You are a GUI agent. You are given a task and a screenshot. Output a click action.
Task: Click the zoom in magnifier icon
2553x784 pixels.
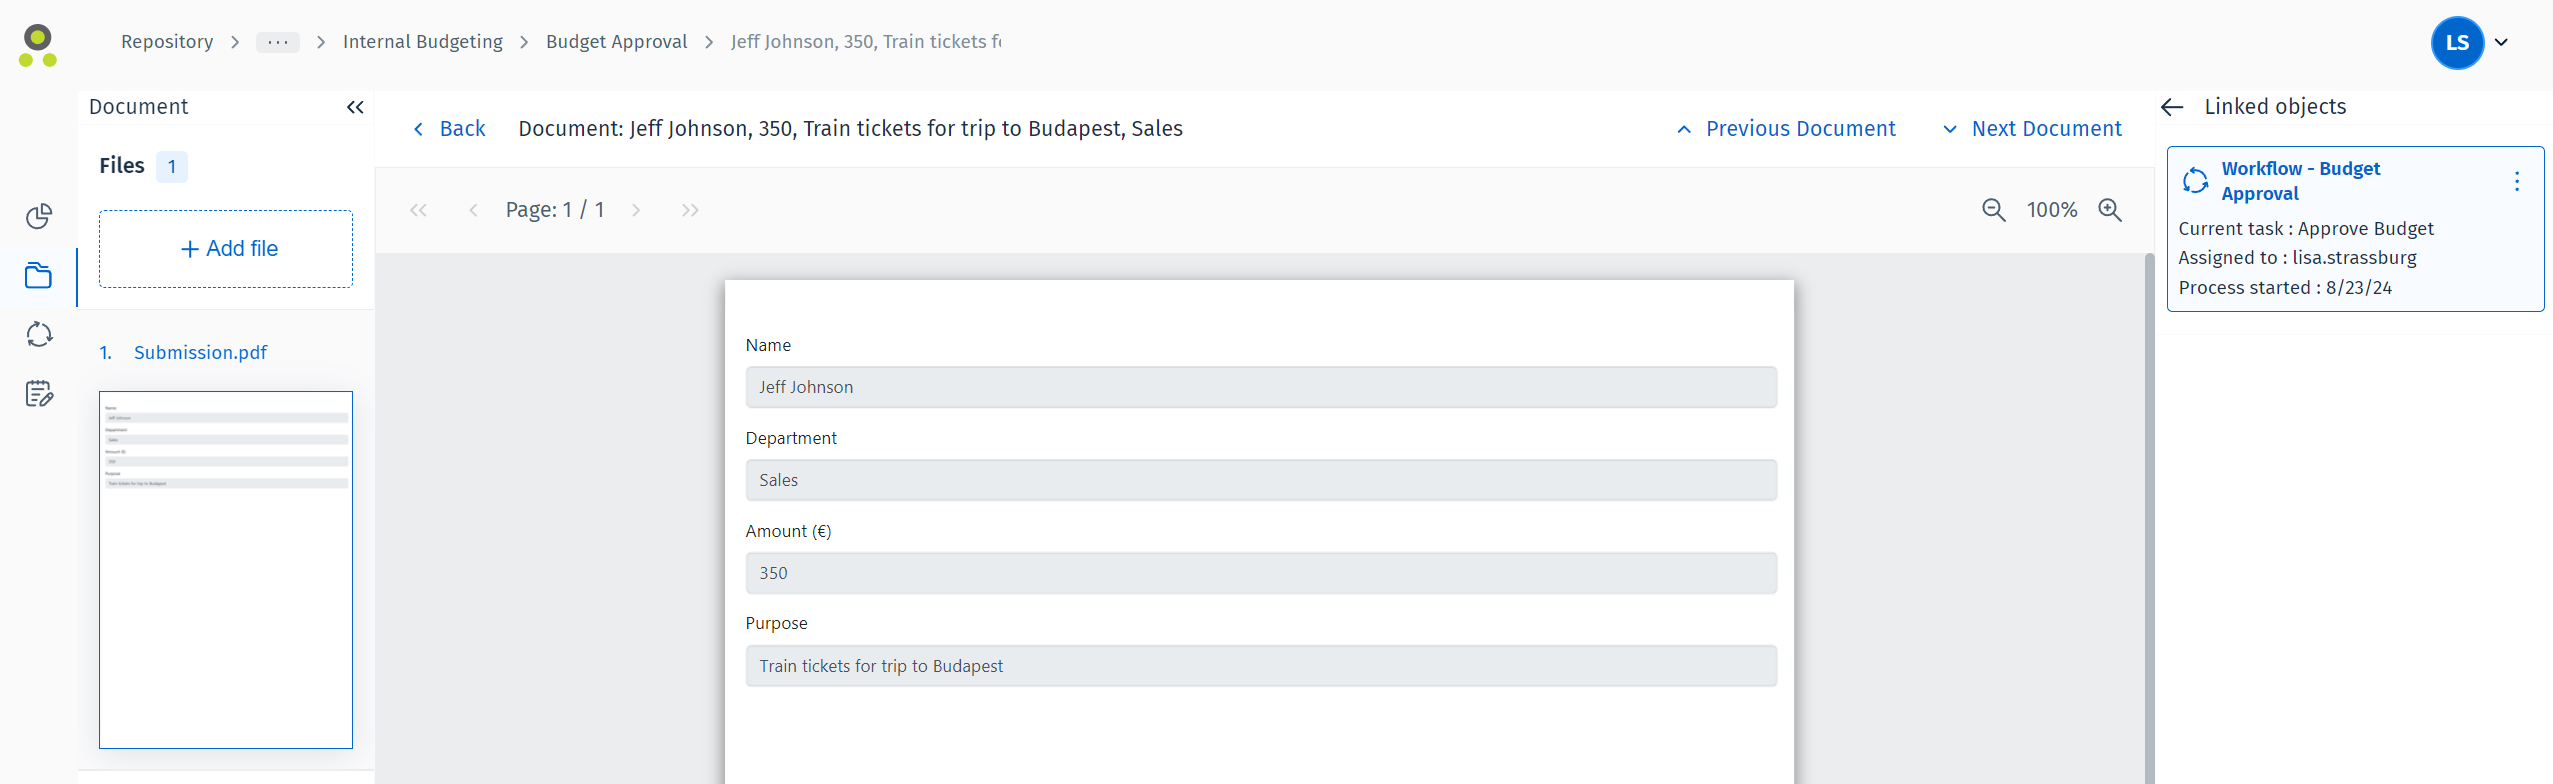(2109, 210)
